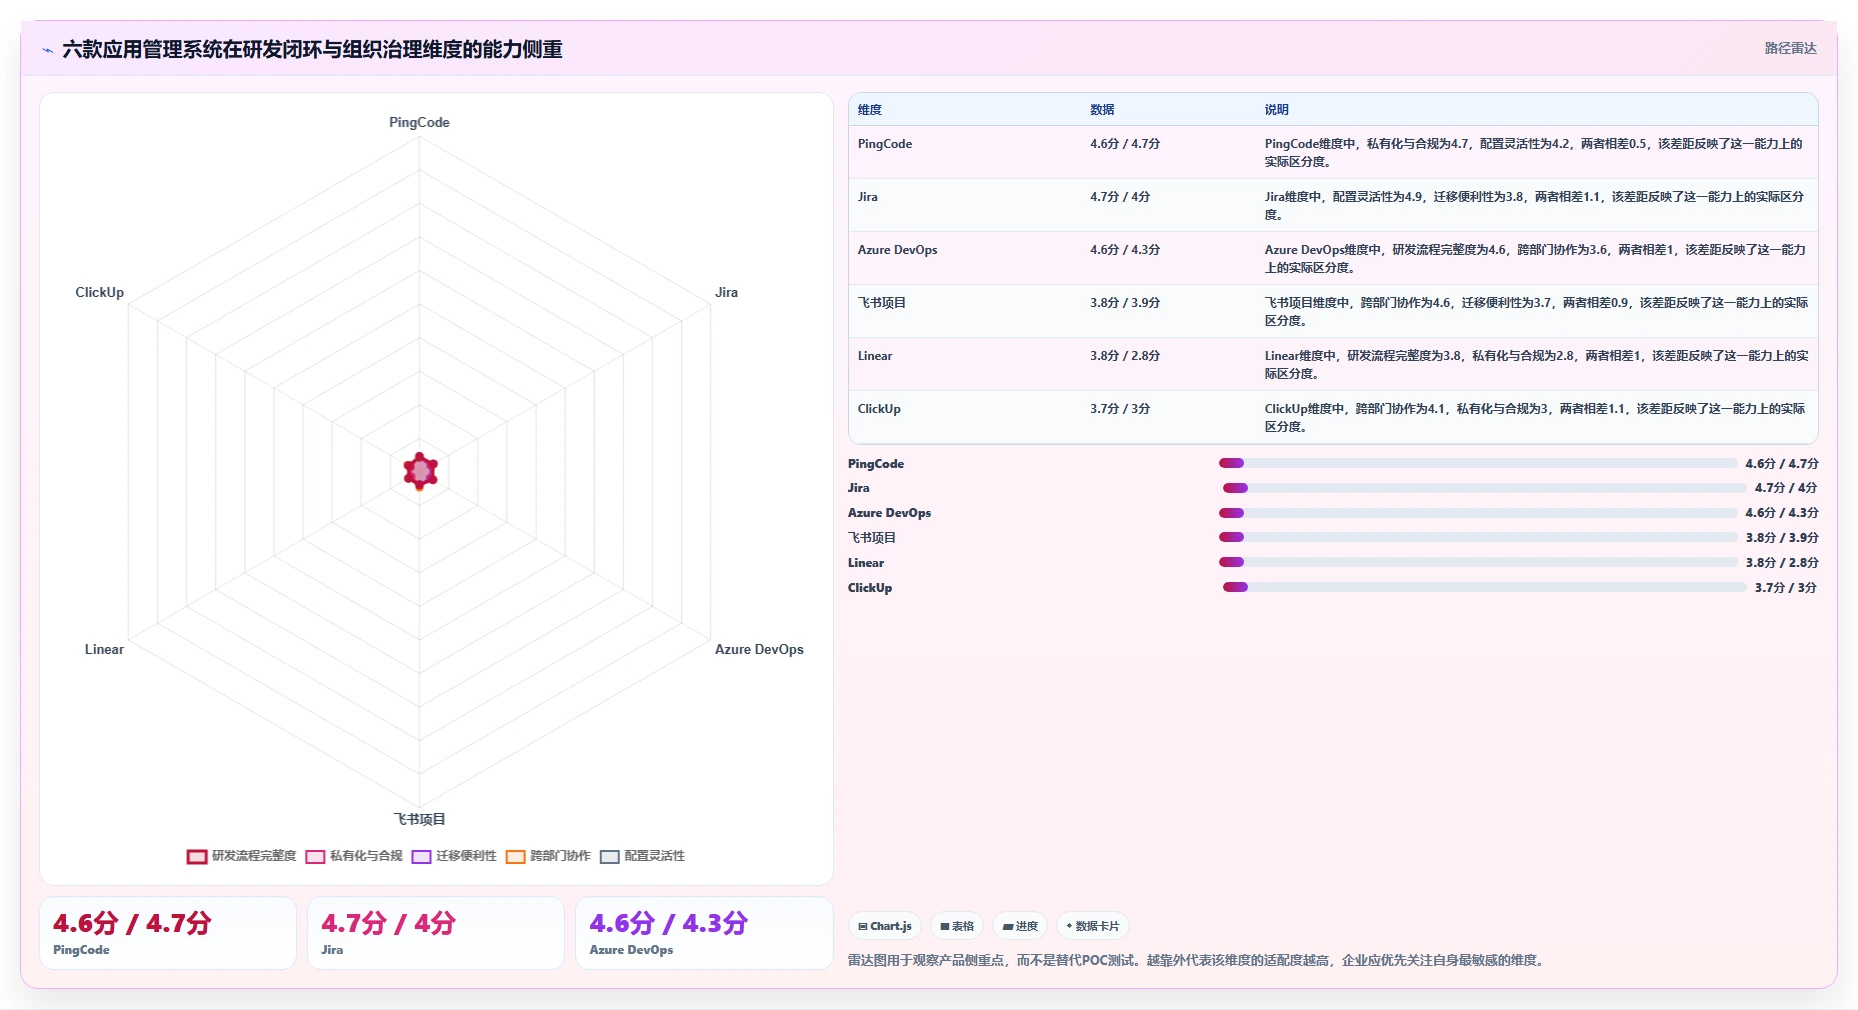The image size is (1858, 1010).
Task: Click the 飞书项目 progress bar
Action: (x=1478, y=538)
